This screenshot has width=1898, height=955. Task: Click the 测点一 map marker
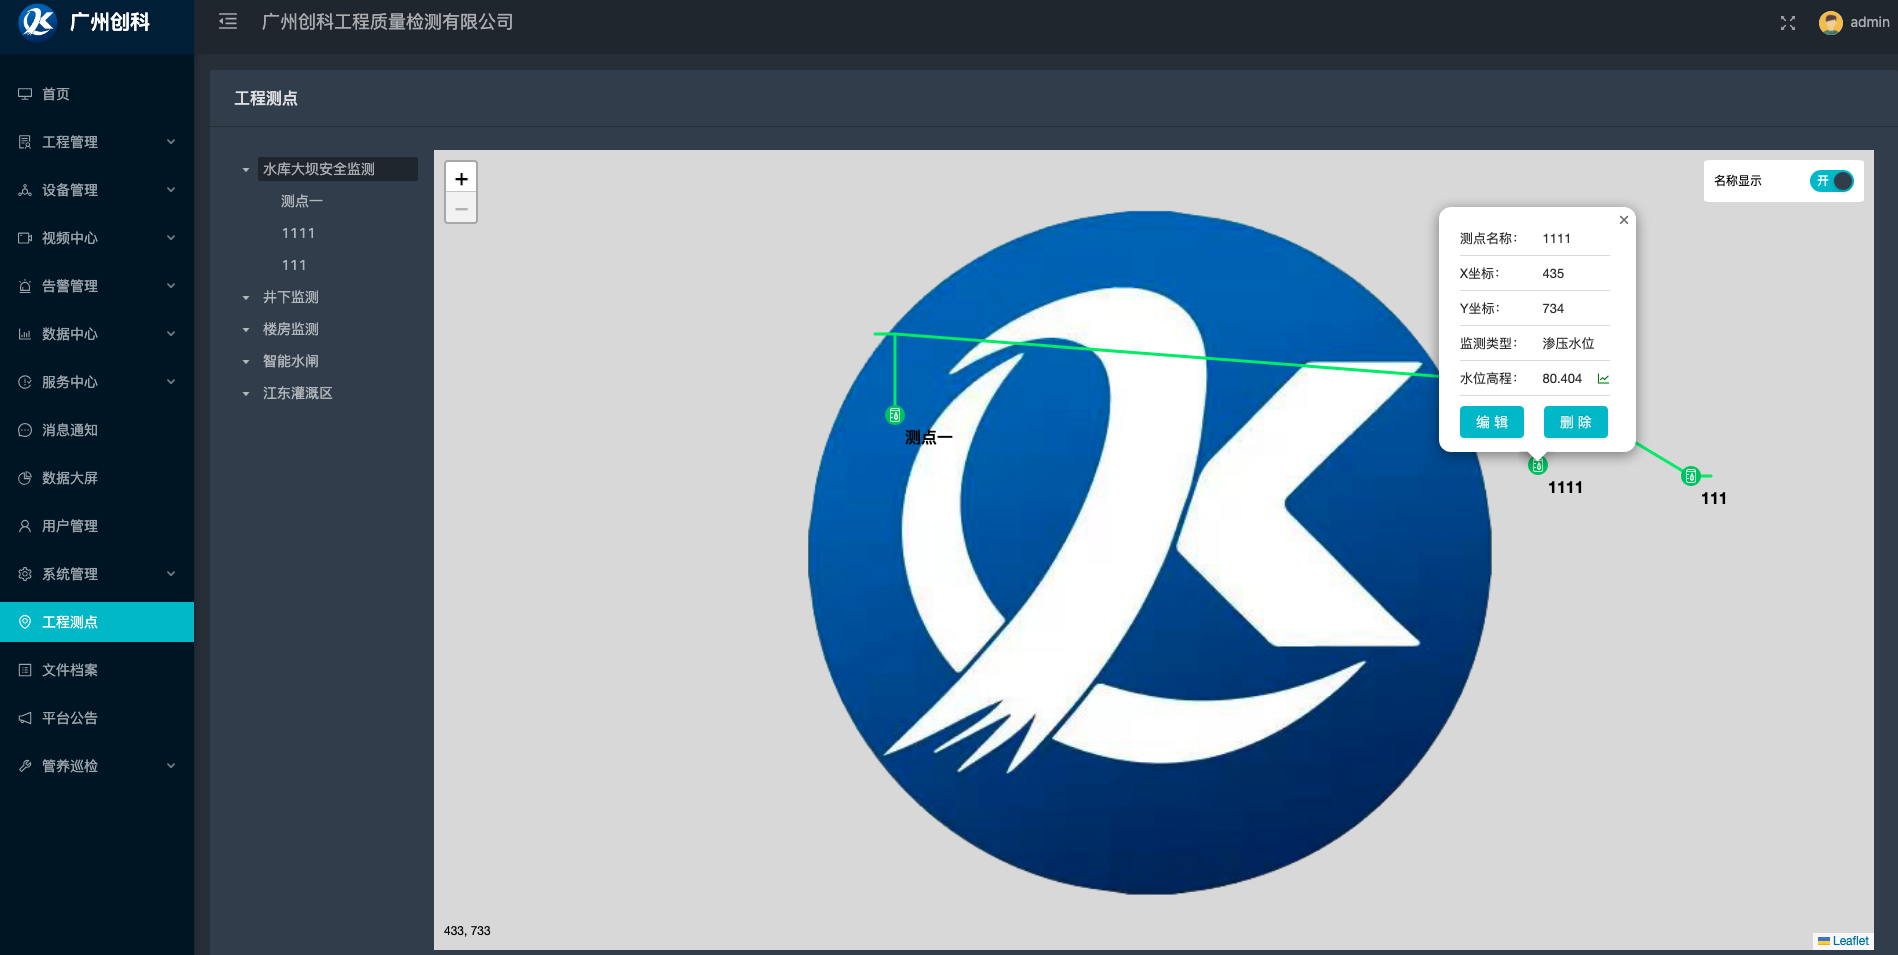click(x=895, y=415)
